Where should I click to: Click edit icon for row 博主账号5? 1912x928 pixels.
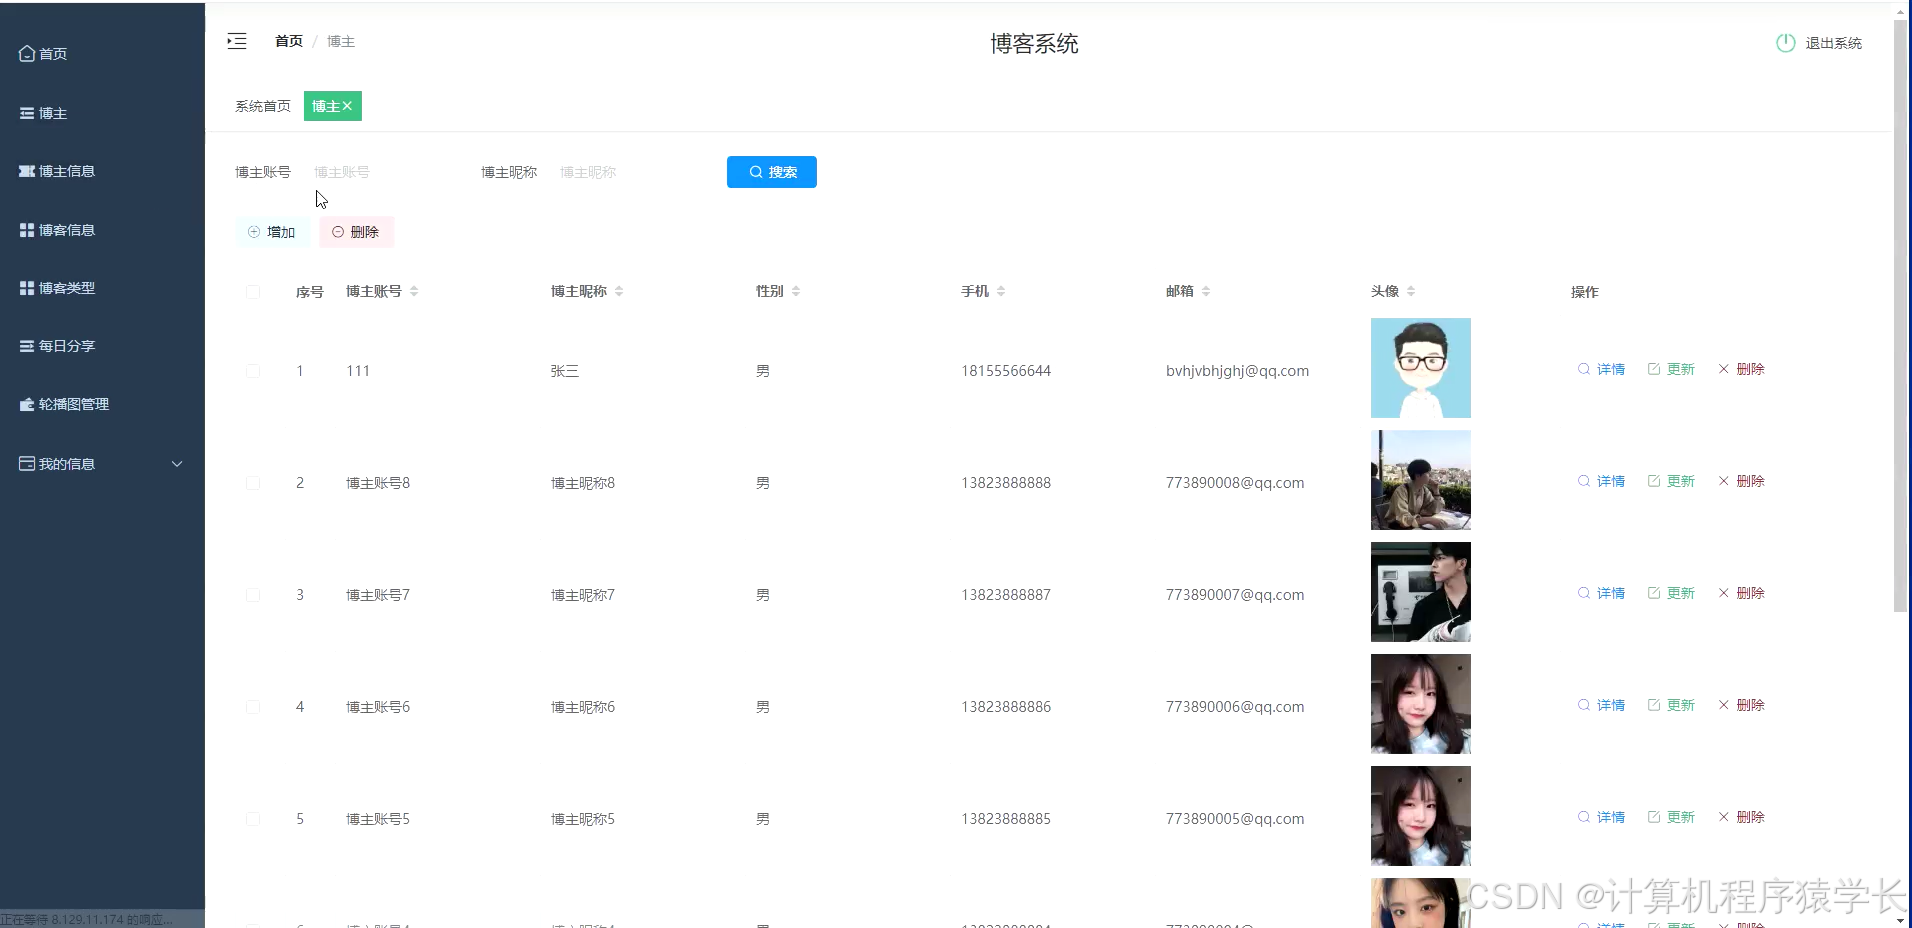[x=1654, y=817]
